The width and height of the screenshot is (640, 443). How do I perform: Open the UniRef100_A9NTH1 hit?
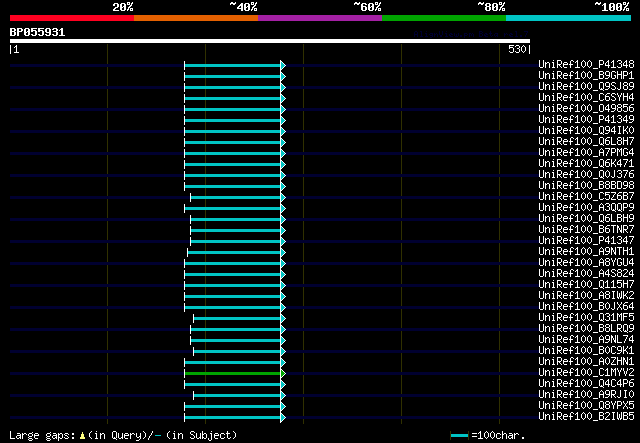click(586, 252)
